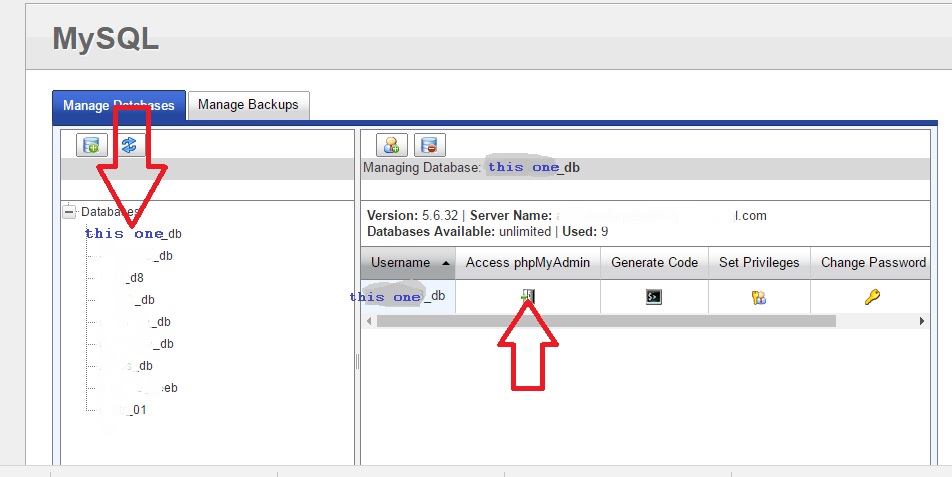Select the 'this one_db' username cell
The height and width of the screenshot is (477, 952).
(408, 296)
